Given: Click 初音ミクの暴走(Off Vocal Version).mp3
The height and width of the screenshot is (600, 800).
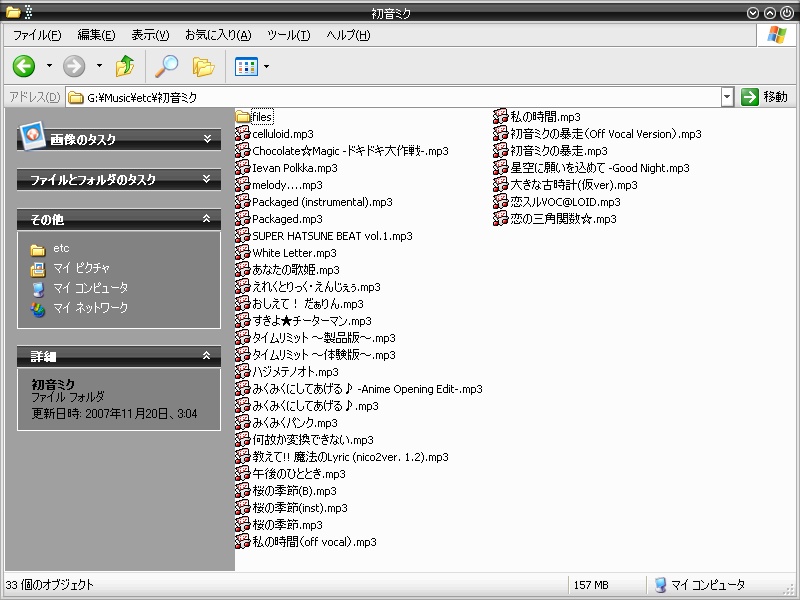Looking at the screenshot, I should pos(606,134).
